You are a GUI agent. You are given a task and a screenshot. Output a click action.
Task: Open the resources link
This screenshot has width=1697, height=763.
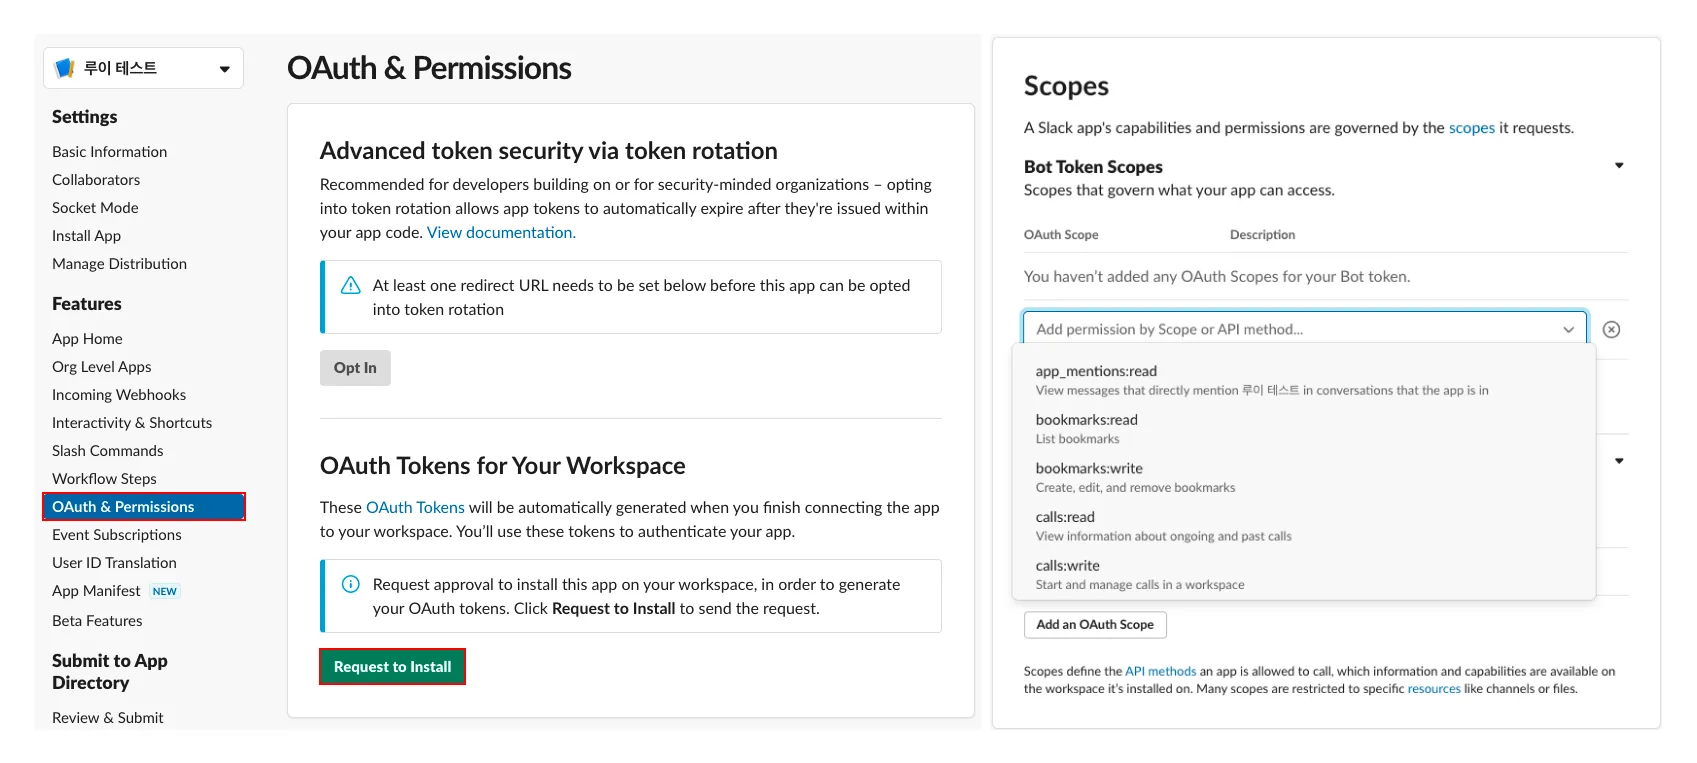pyautogui.click(x=1434, y=689)
